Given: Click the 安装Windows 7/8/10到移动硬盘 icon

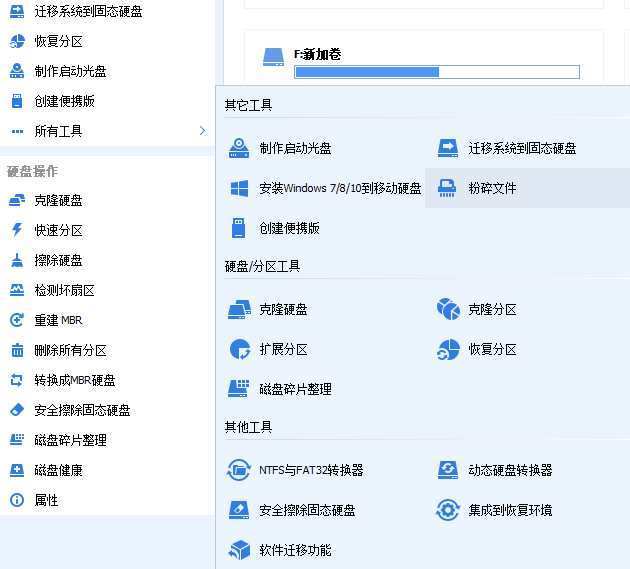Looking at the screenshot, I should (x=239, y=188).
